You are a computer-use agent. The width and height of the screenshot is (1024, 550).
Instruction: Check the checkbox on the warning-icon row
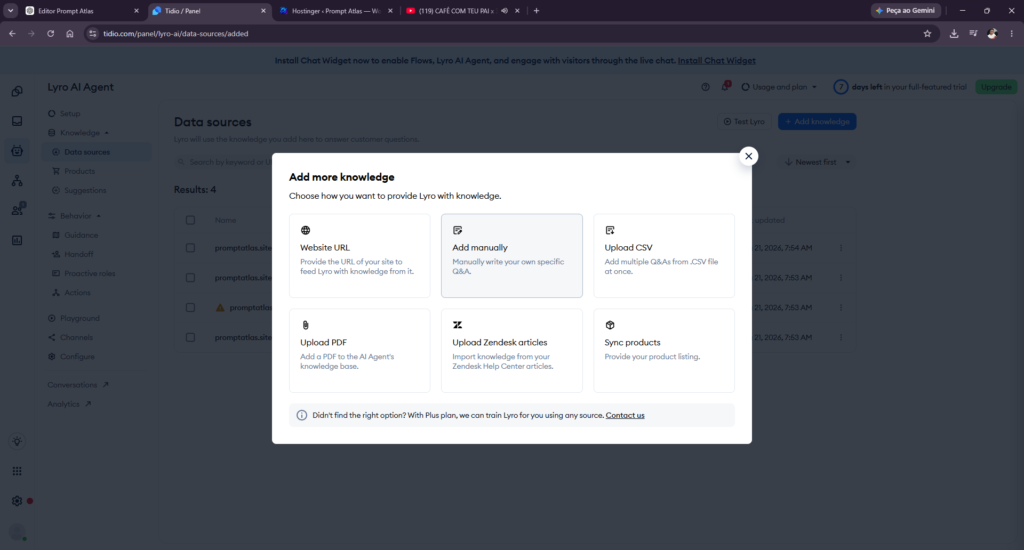[190, 308]
